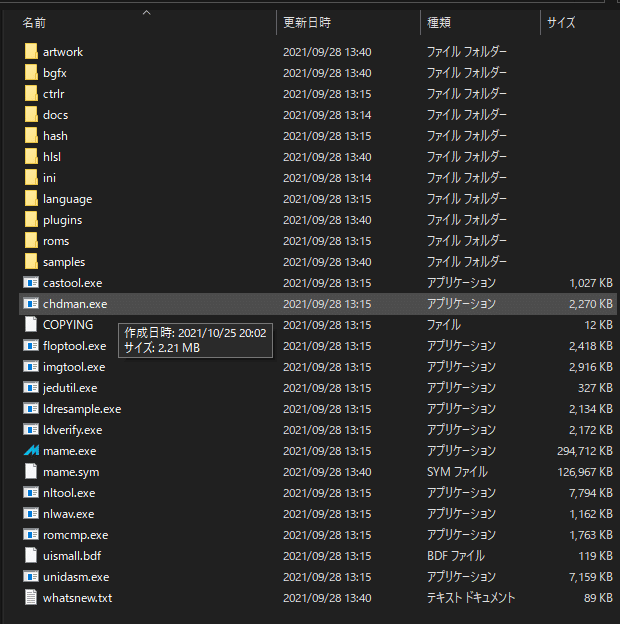Image resolution: width=620 pixels, height=624 pixels.
Task: Click the ldresample.exe file name
Action: pos(82,409)
